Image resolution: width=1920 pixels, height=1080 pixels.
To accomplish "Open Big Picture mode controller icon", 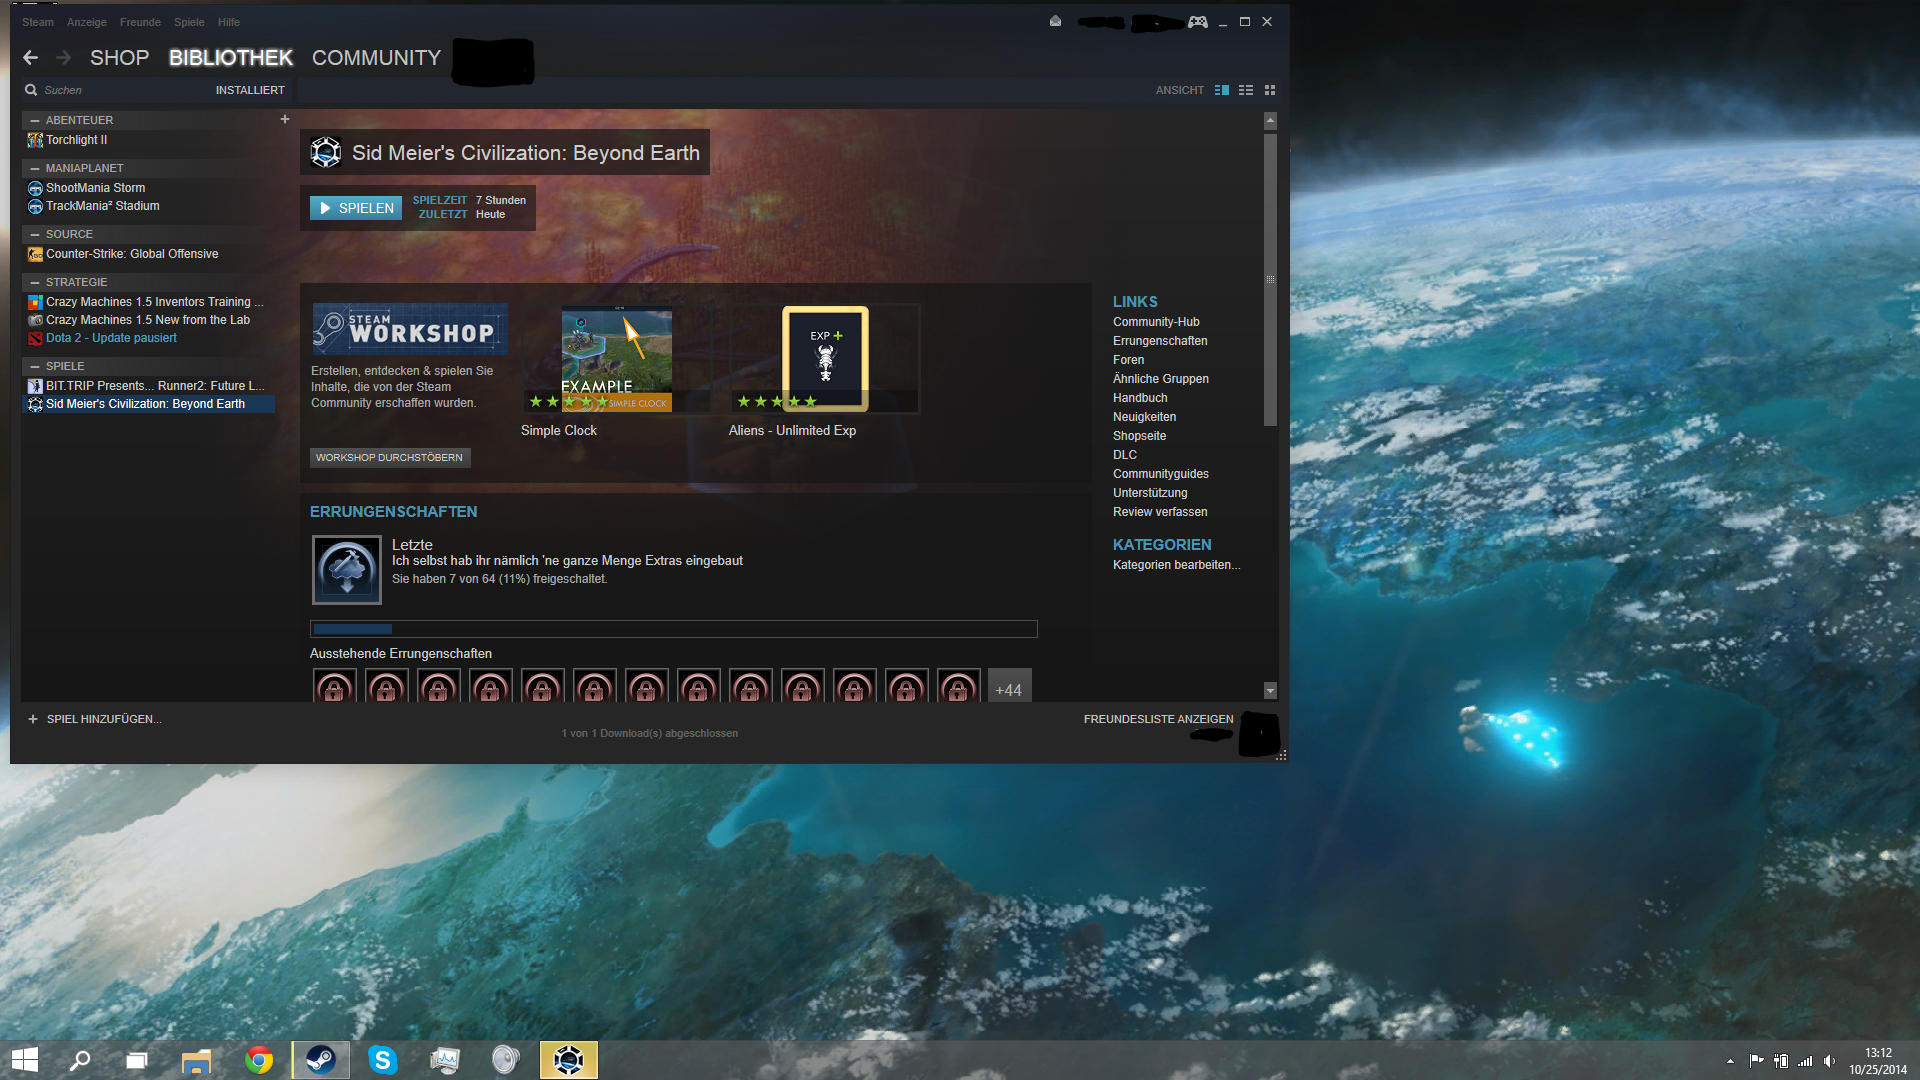I will tap(1198, 22).
